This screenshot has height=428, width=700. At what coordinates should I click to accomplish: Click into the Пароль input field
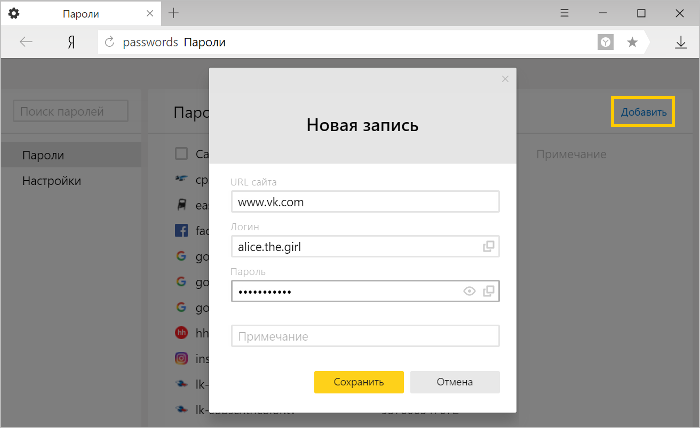pos(365,291)
